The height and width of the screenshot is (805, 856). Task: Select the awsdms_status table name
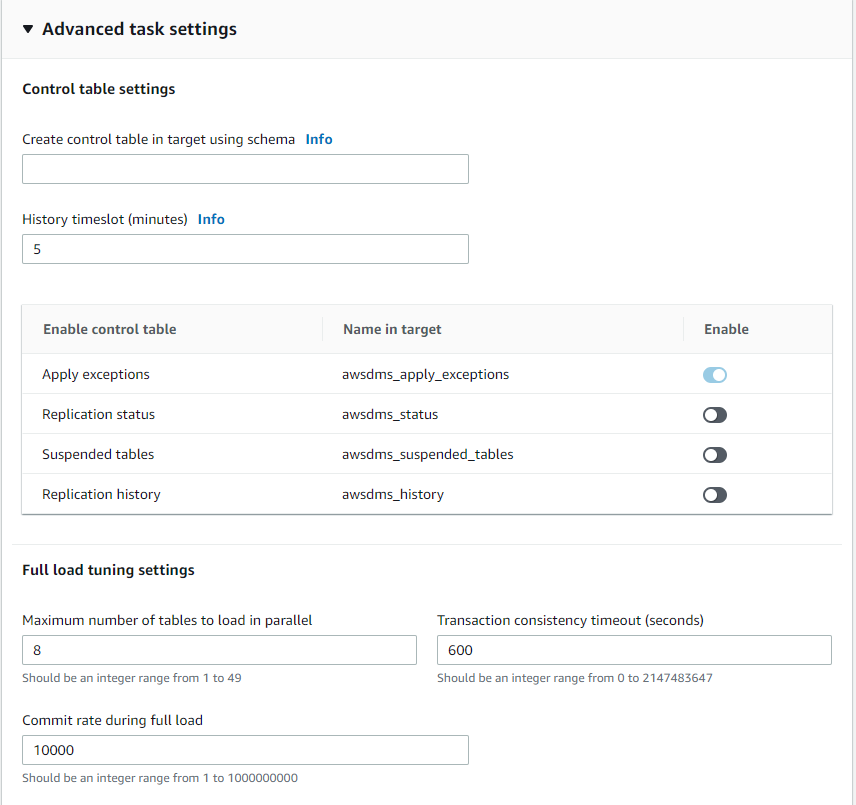[x=390, y=414]
